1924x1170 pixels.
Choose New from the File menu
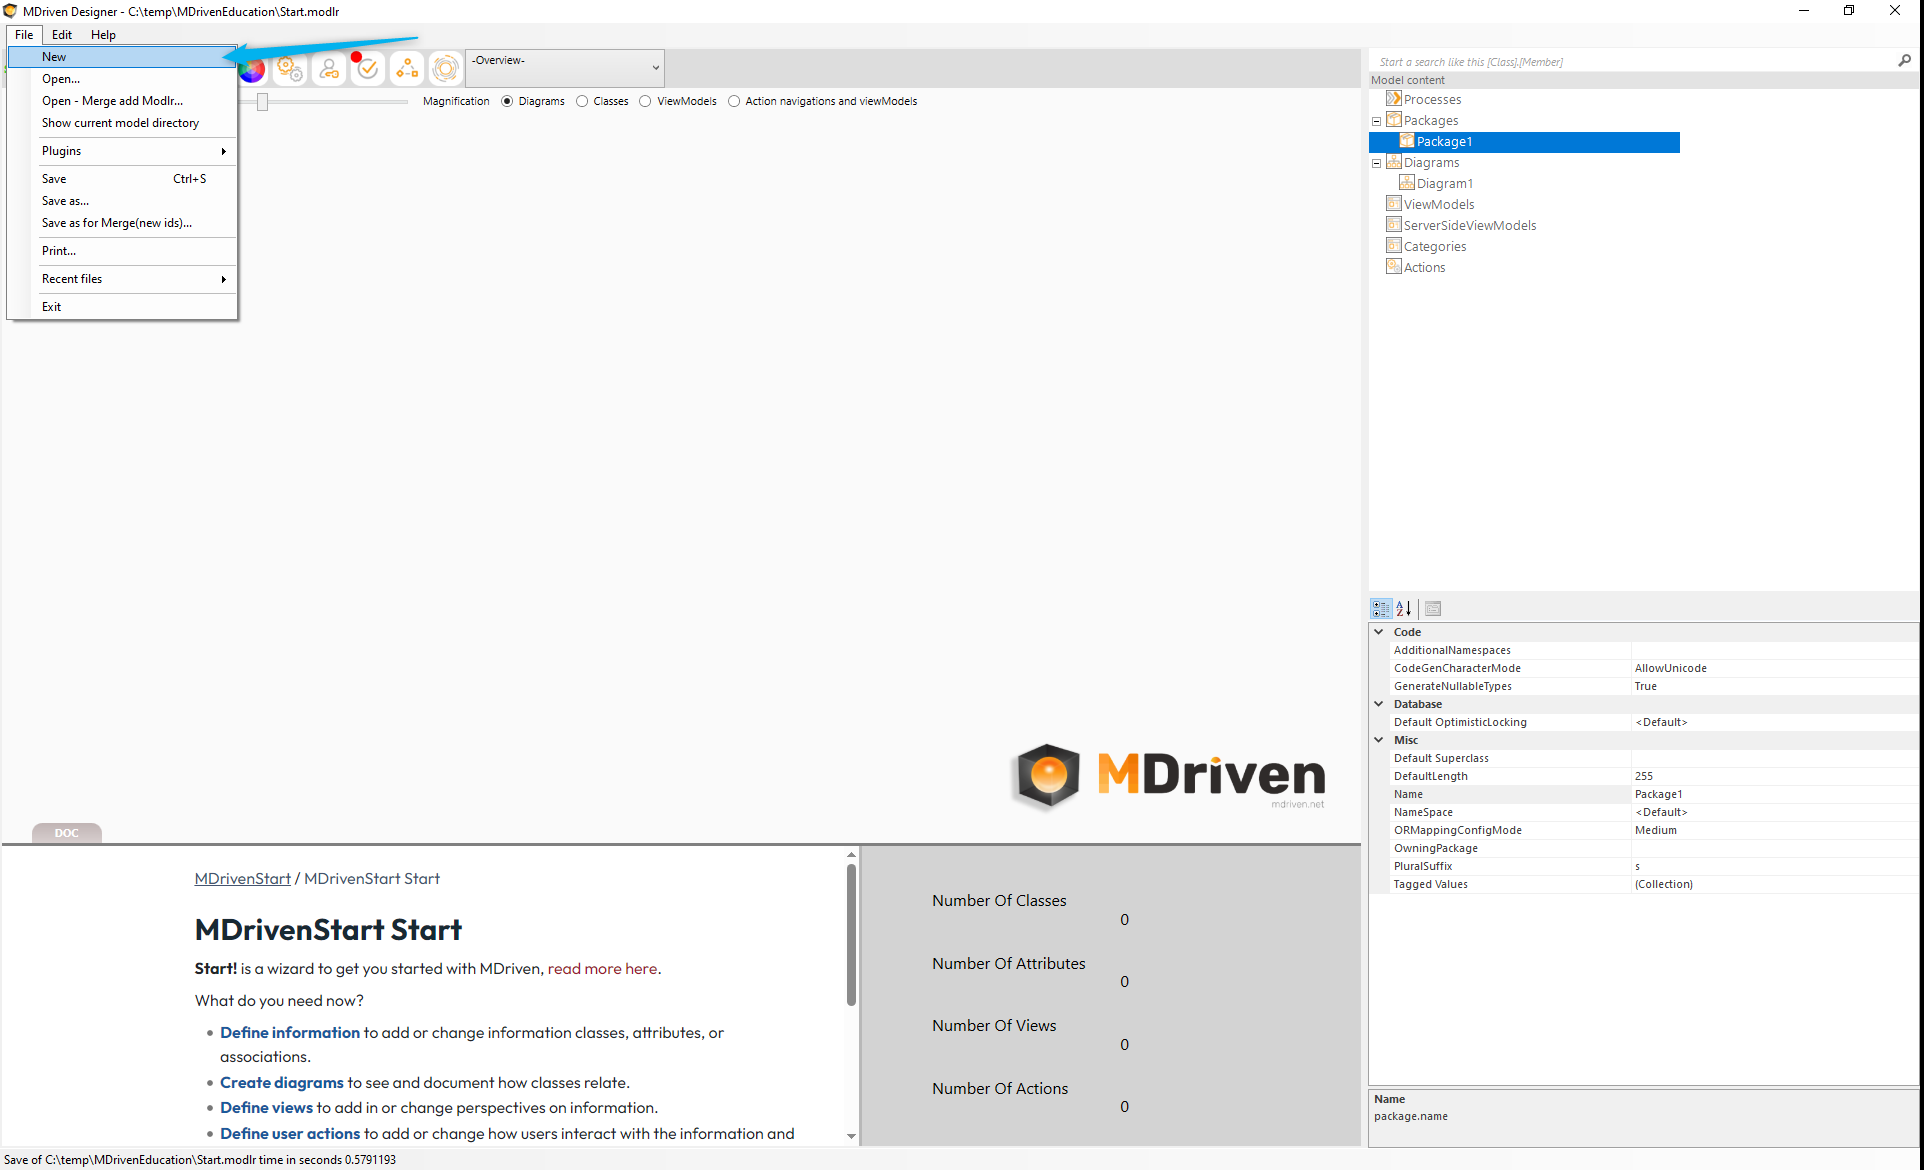(54, 57)
